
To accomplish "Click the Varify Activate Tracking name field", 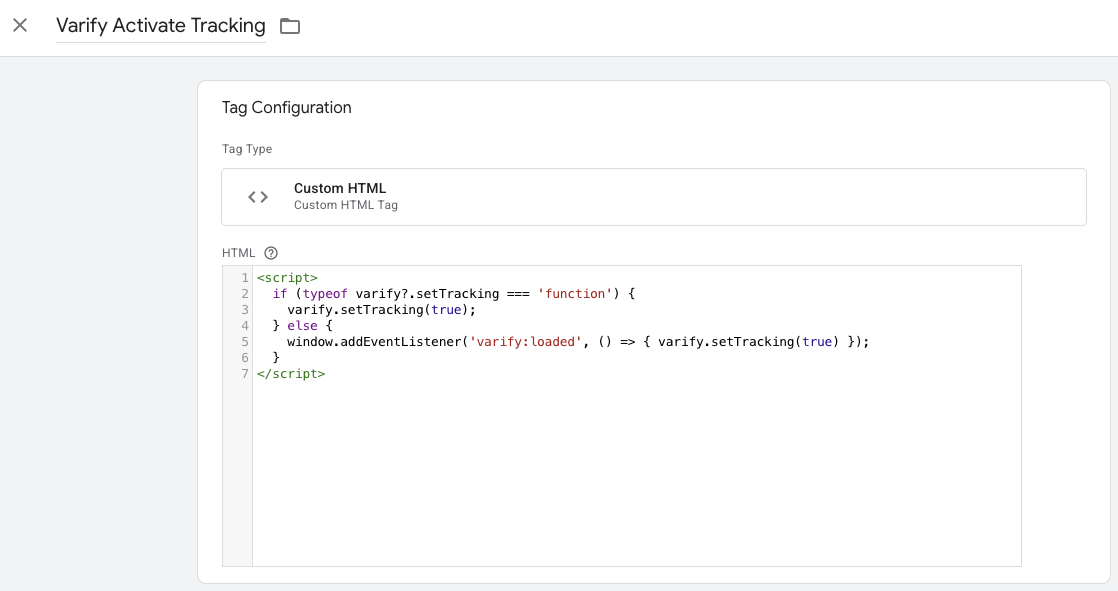I will 160,26.
